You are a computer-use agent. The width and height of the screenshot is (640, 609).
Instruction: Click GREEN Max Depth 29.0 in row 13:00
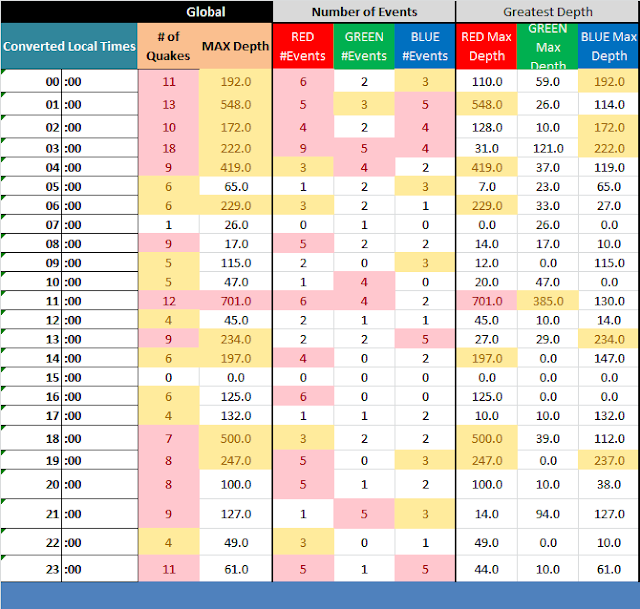548,339
